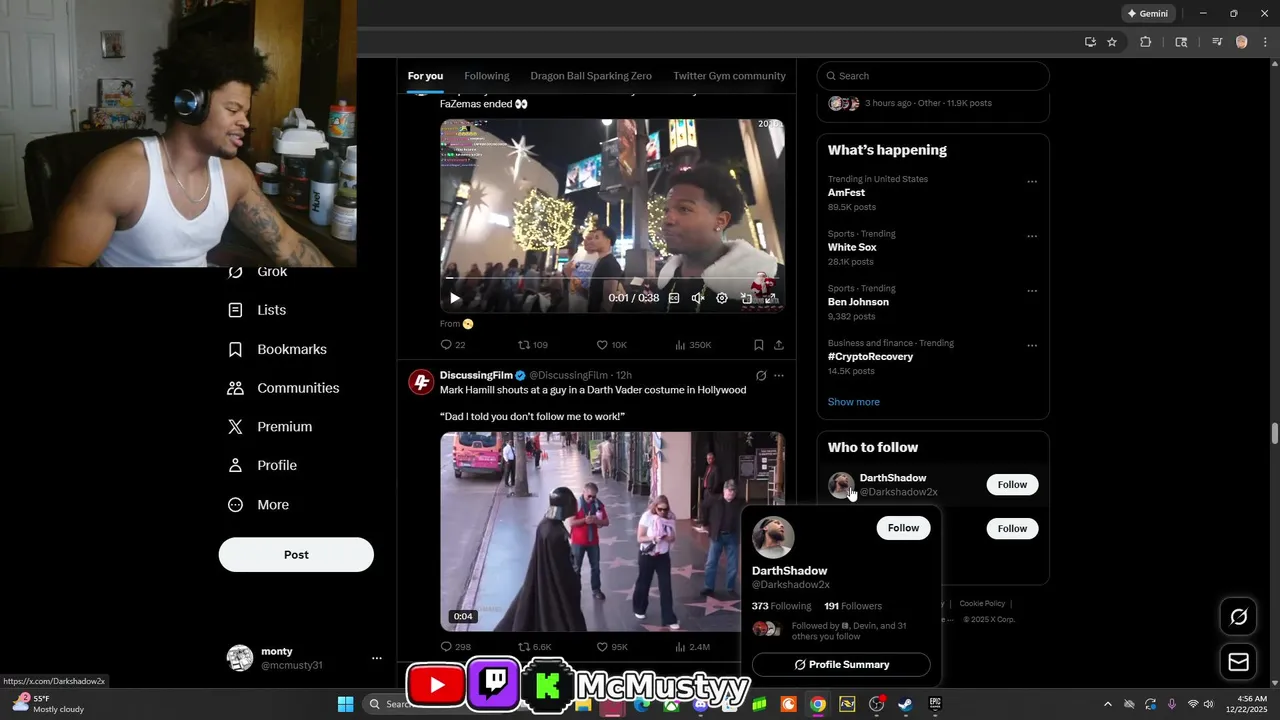Like the DiscussingFilm post with 95K likes
This screenshot has height=720, width=1280.
tap(612, 647)
